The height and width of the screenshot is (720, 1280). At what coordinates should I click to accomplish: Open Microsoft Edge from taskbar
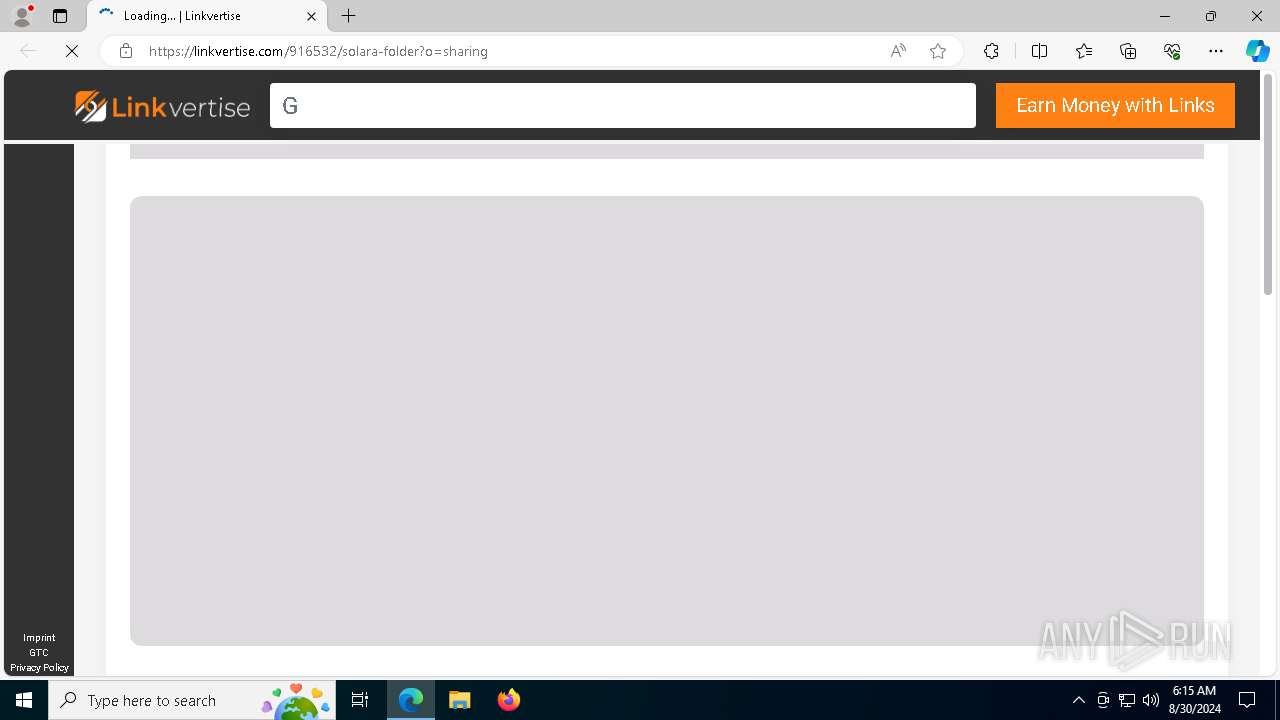click(x=411, y=700)
